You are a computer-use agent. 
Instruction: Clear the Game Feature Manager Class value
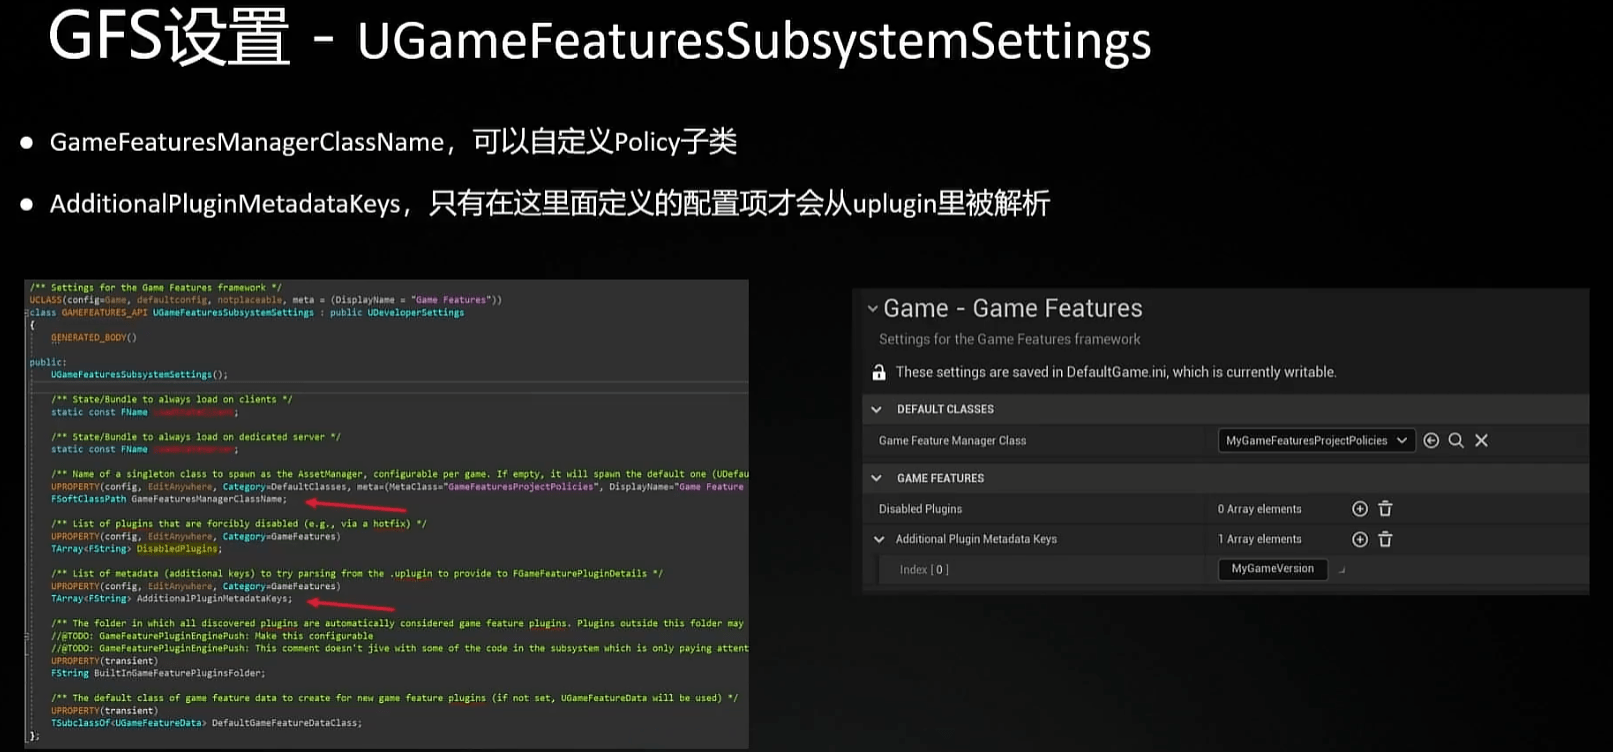point(1481,441)
